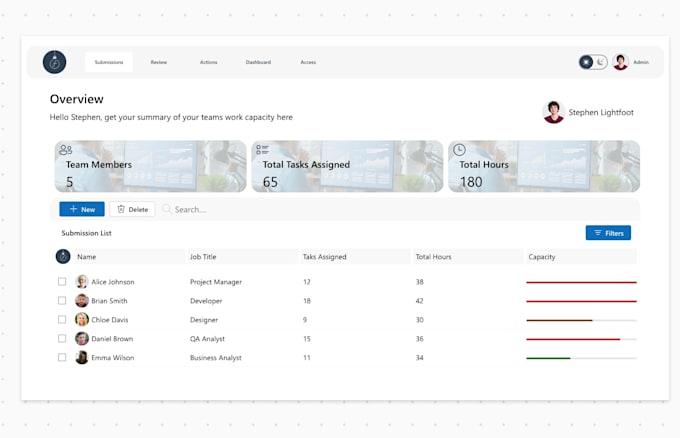
Task: Click the New button
Action: 82,209
